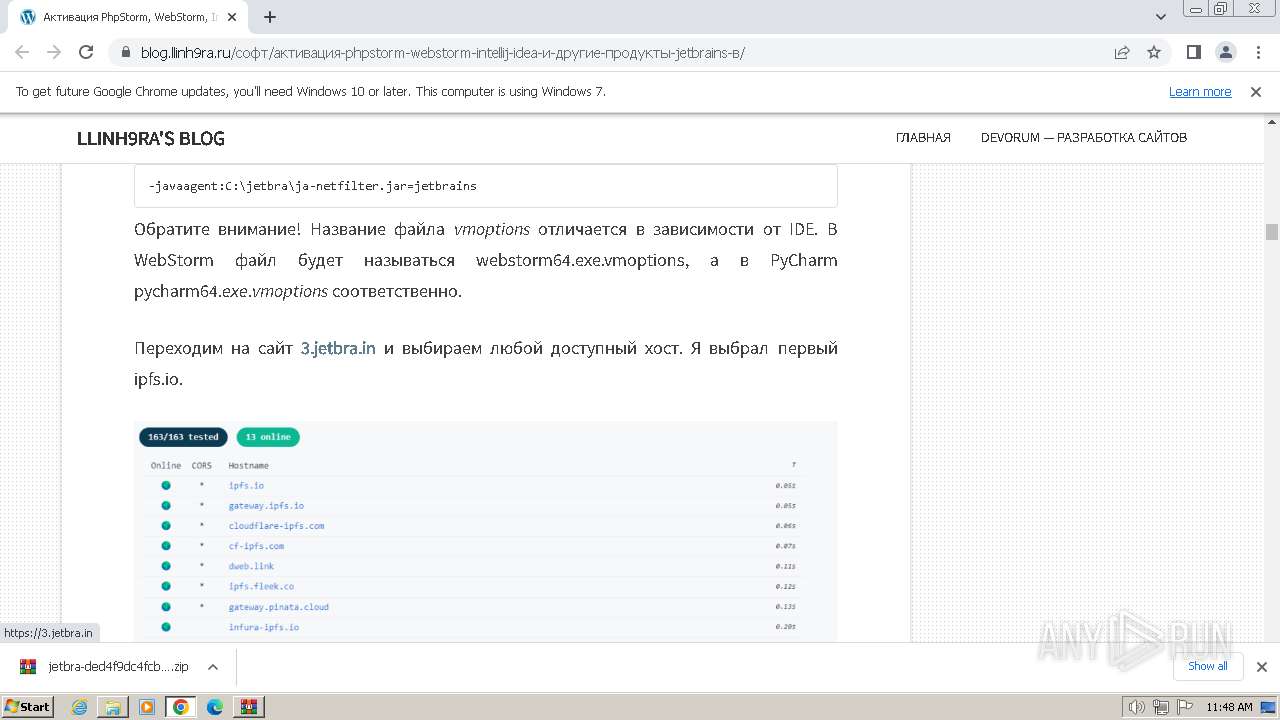Click dweb.link hostname in the image
Image resolution: width=1280 pixels, height=720 pixels.
click(251, 566)
